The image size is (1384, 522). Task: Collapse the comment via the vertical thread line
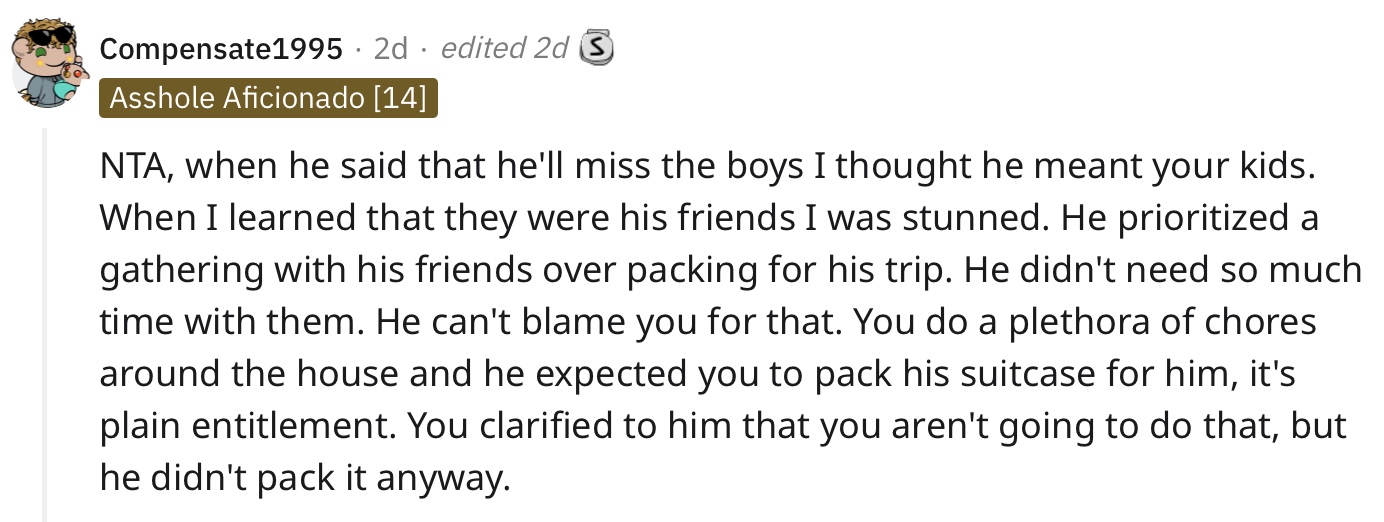(45, 325)
